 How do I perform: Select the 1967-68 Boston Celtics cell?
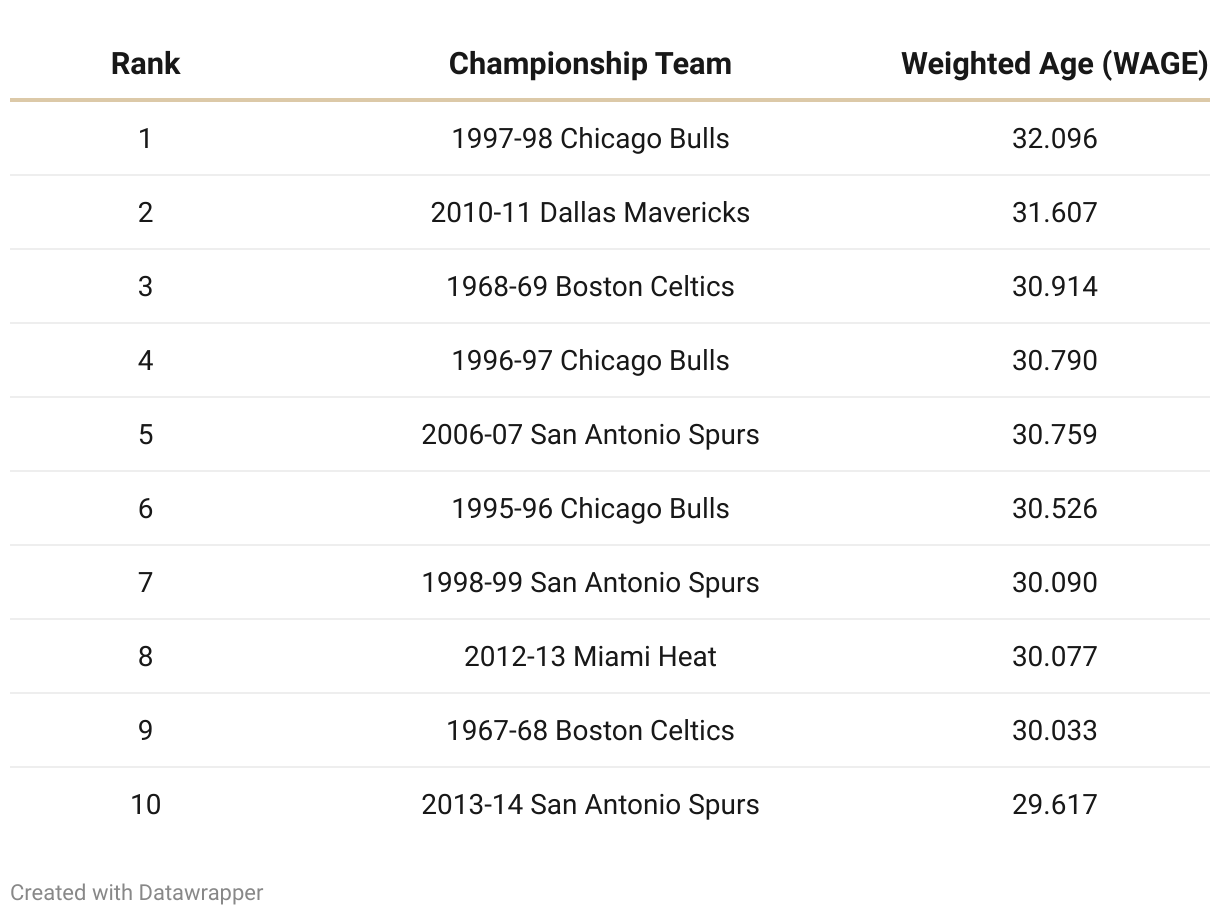(x=590, y=730)
